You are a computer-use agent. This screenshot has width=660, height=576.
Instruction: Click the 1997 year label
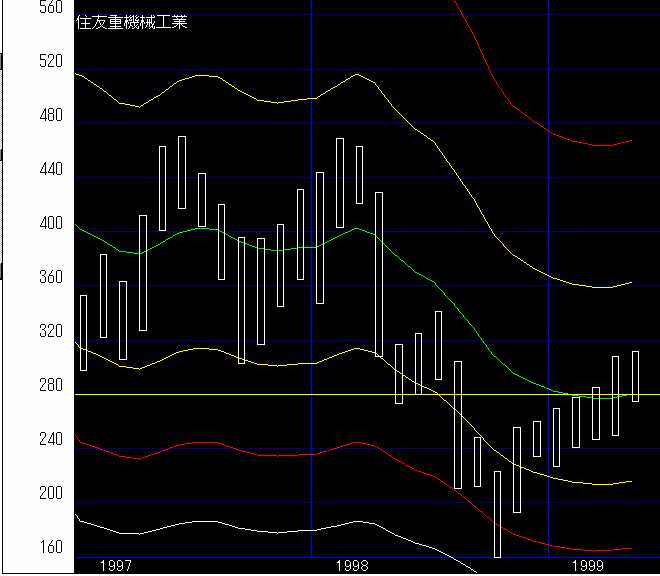[x=116, y=566]
